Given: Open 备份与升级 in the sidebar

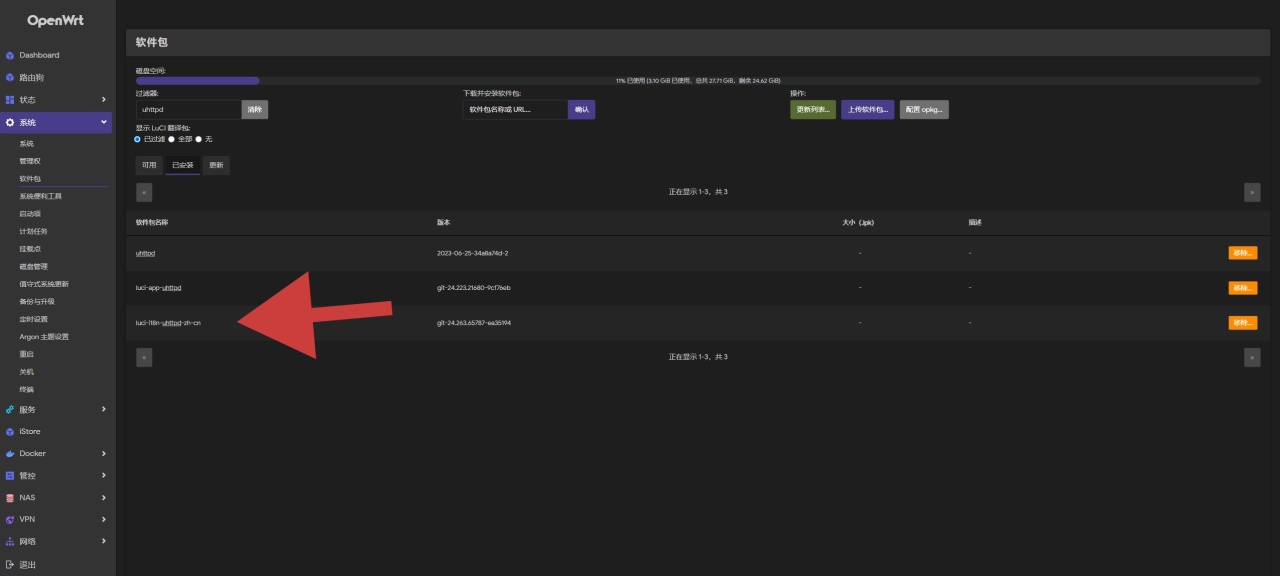Looking at the screenshot, I should [x=37, y=301].
